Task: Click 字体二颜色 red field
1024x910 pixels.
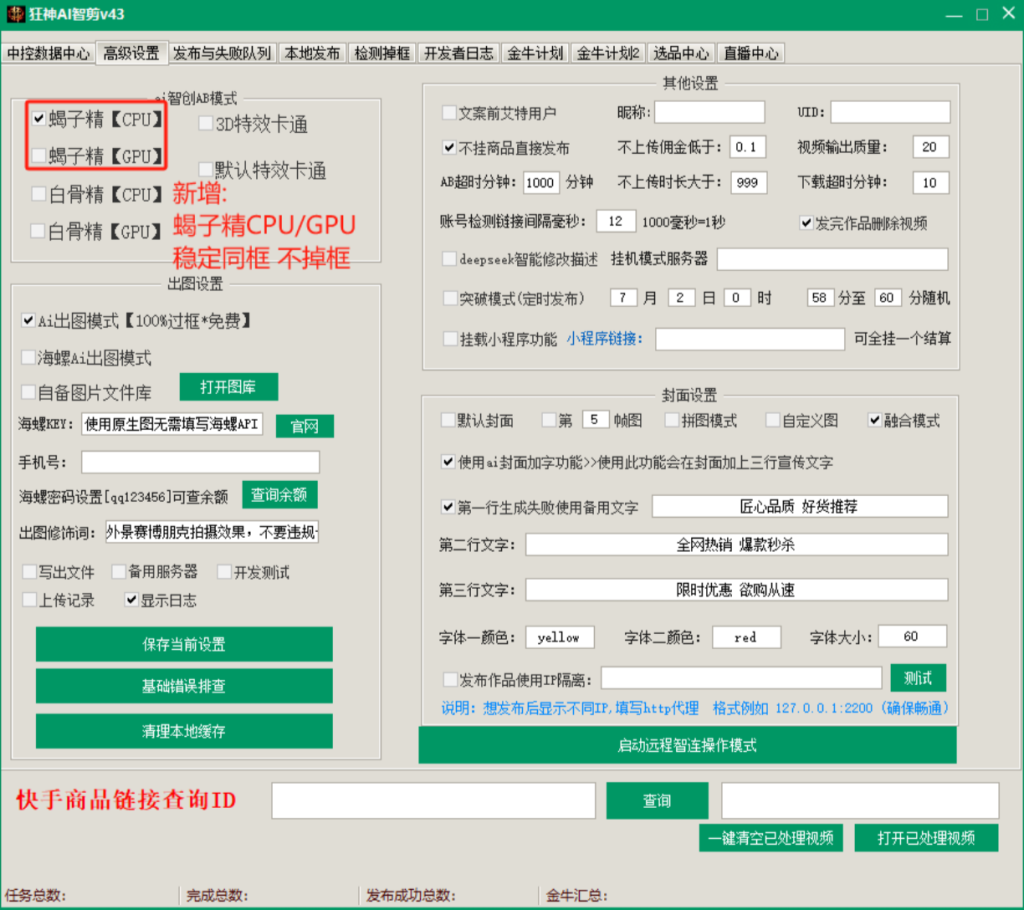Action: pos(746,637)
